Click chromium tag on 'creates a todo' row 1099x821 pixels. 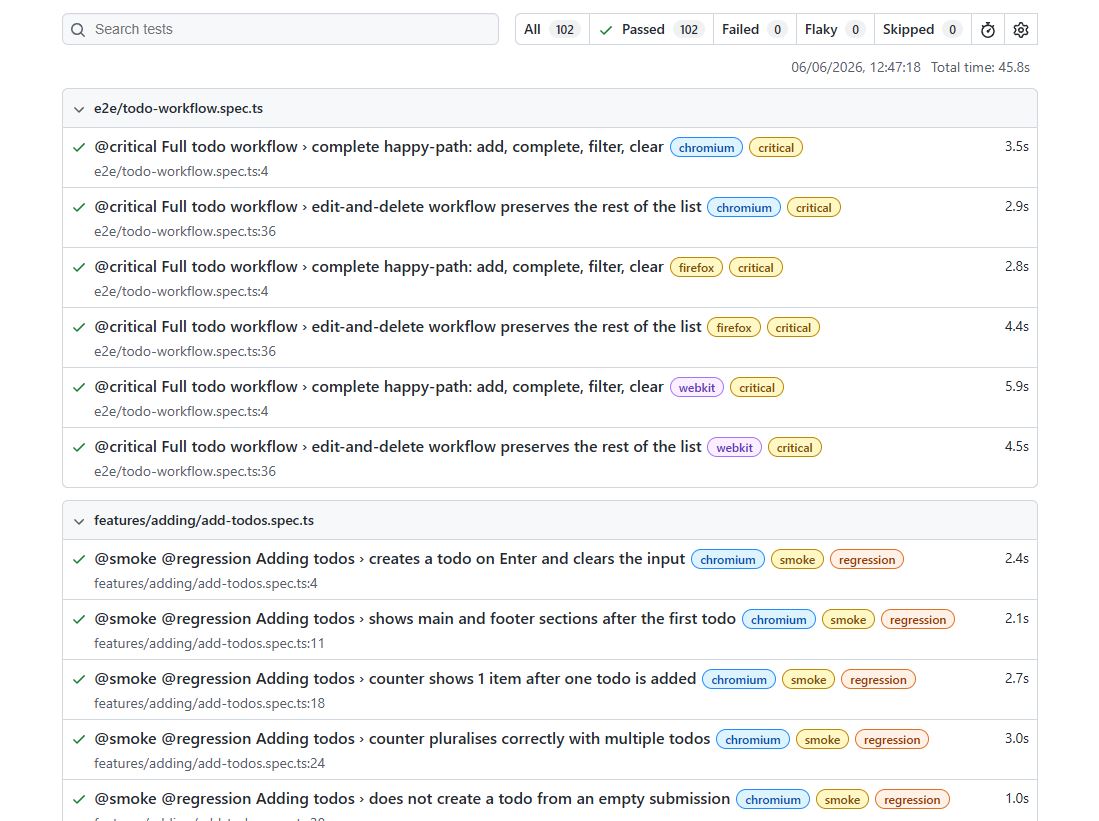pyautogui.click(x=728, y=559)
